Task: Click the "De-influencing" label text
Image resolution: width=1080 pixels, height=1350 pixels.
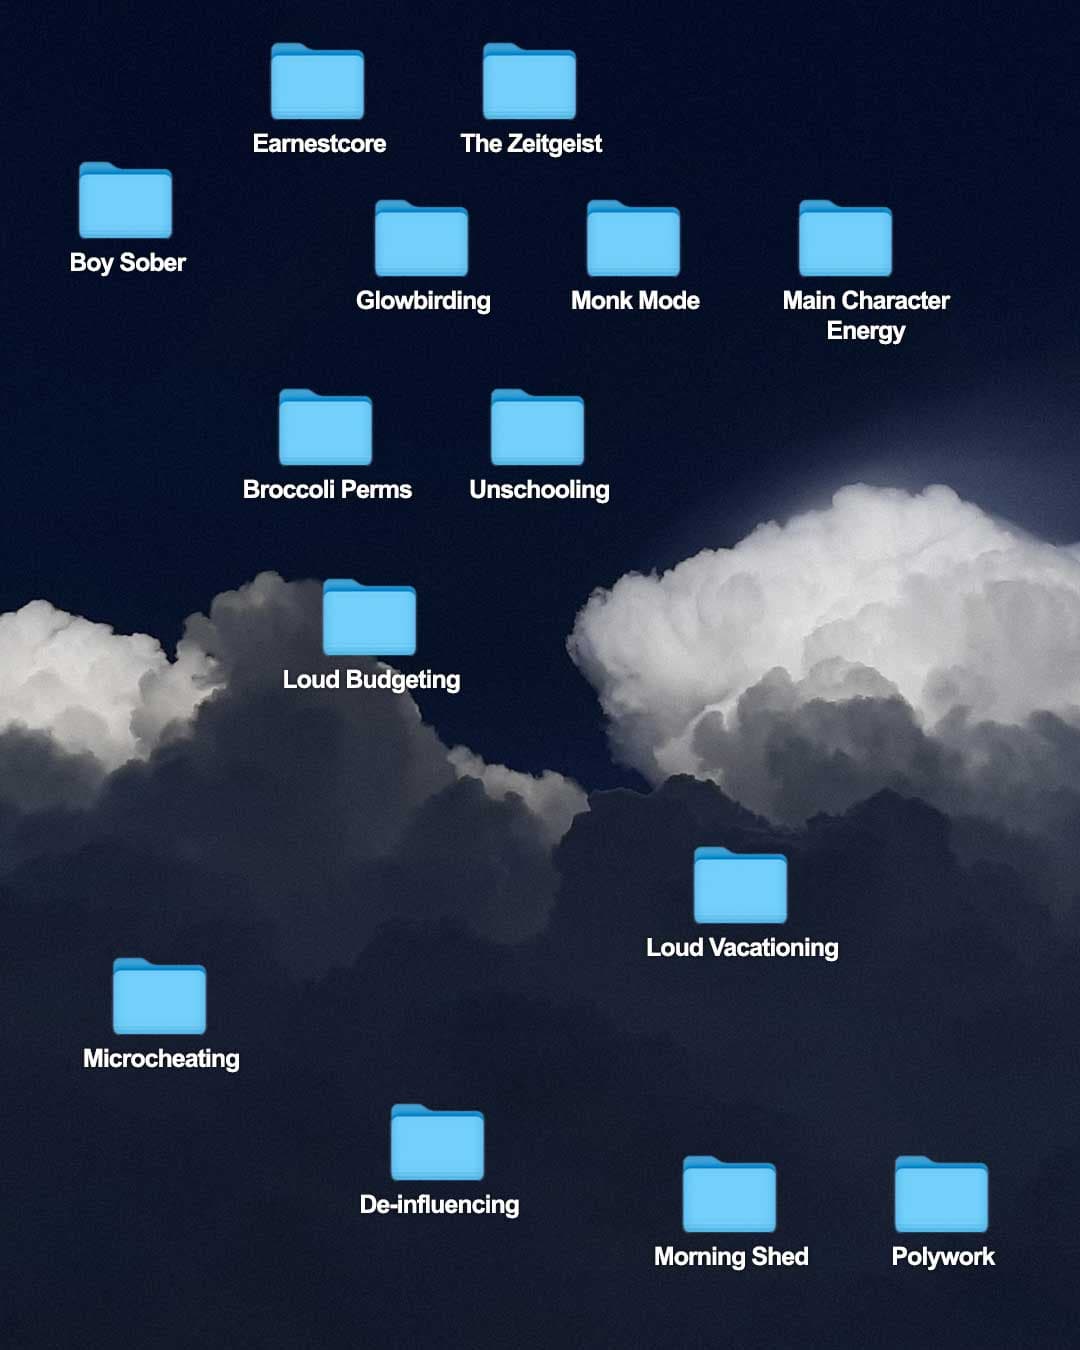Action: (439, 1205)
